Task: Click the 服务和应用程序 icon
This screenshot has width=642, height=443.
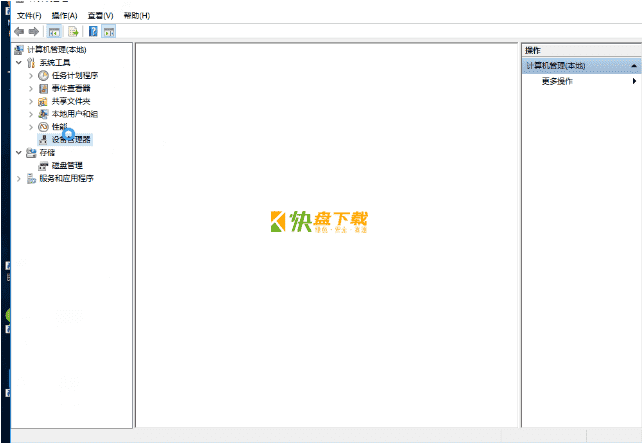Action: [x=31, y=179]
